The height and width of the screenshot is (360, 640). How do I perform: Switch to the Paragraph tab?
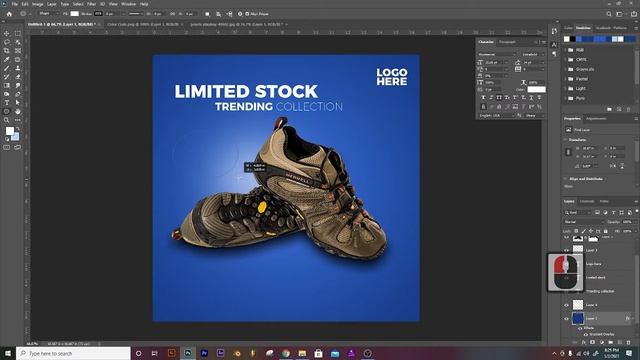[507, 42]
